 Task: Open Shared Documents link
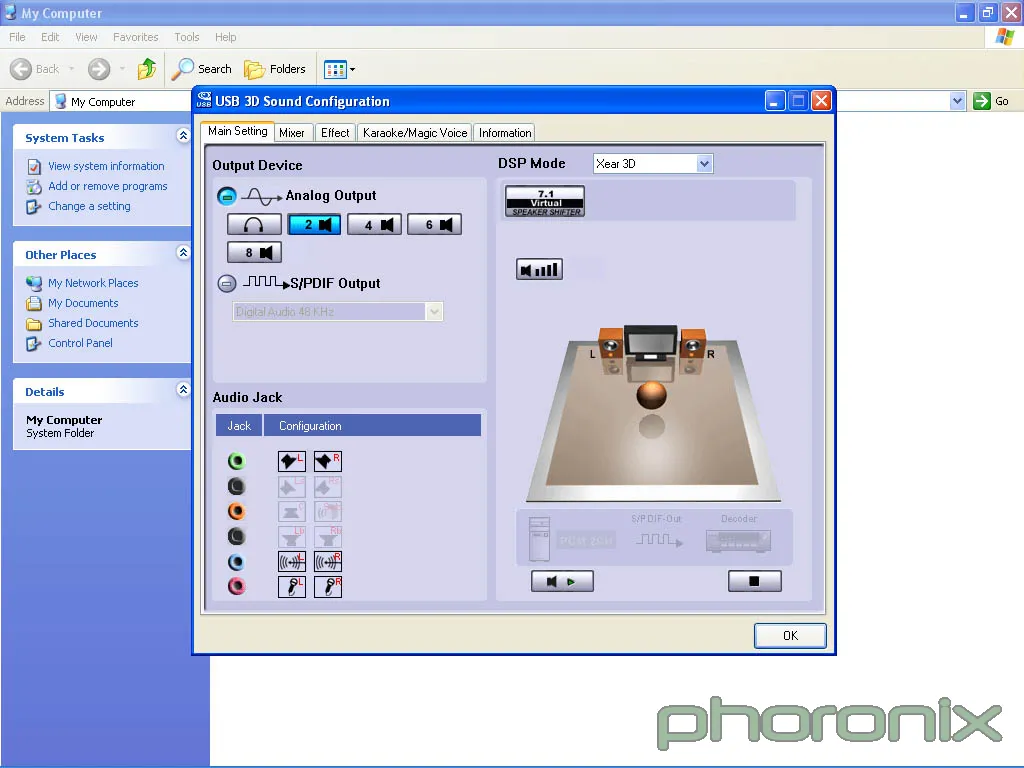93,323
